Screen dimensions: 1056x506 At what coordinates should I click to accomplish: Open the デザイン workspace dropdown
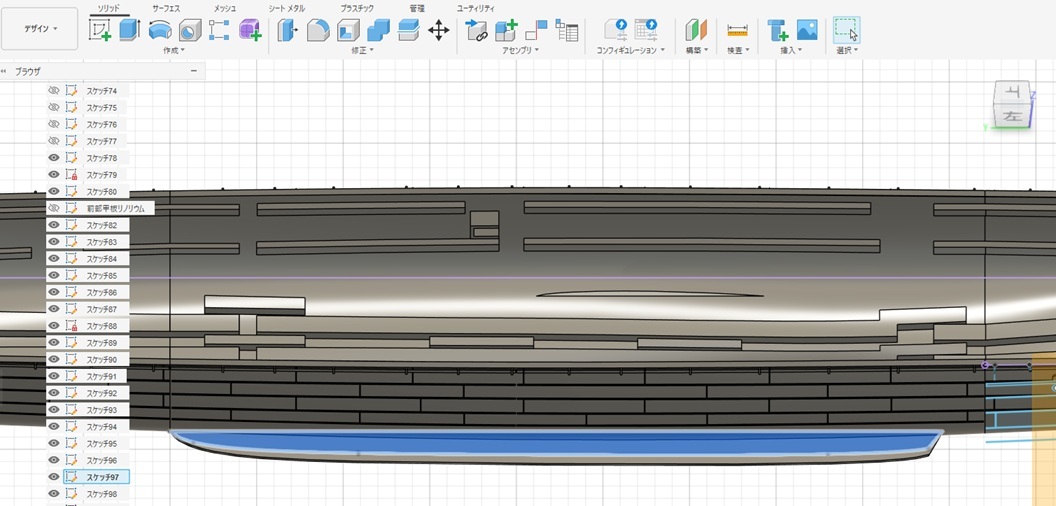pyautogui.click(x=40, y=29)
